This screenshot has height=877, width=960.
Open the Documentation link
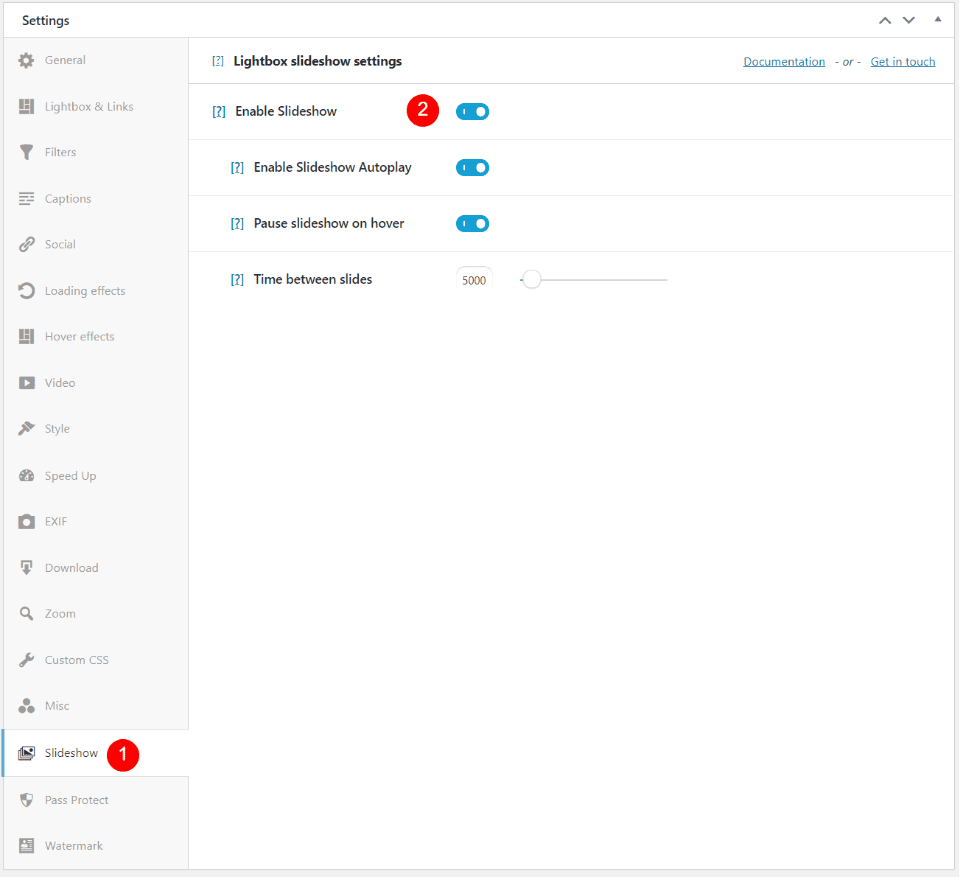tap(784, 62)
